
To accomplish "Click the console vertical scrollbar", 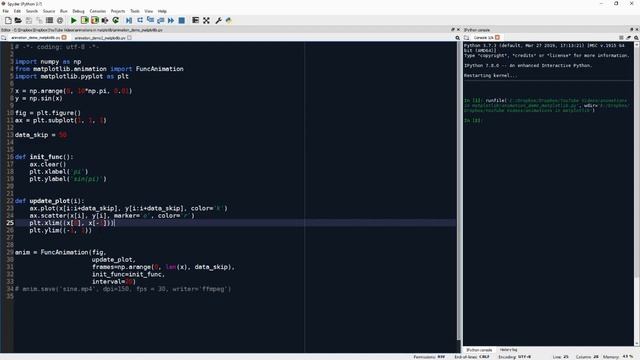I will [637, 194].
